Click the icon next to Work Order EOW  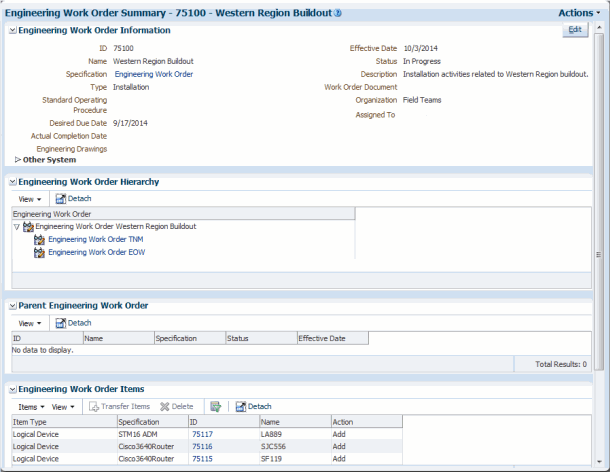click(x=39, y=253)
